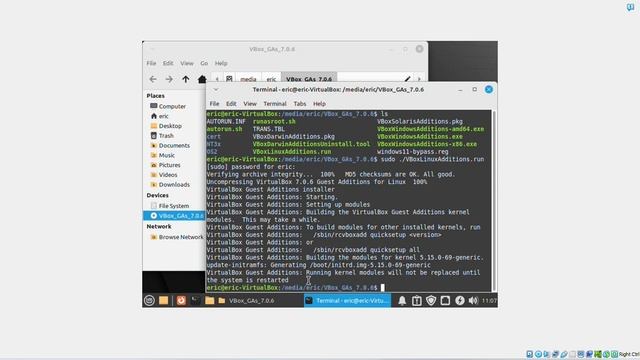Click the right path-scroll arrow in location bar
This screenshot has width=640, height=360.
(x=419, y=79)
